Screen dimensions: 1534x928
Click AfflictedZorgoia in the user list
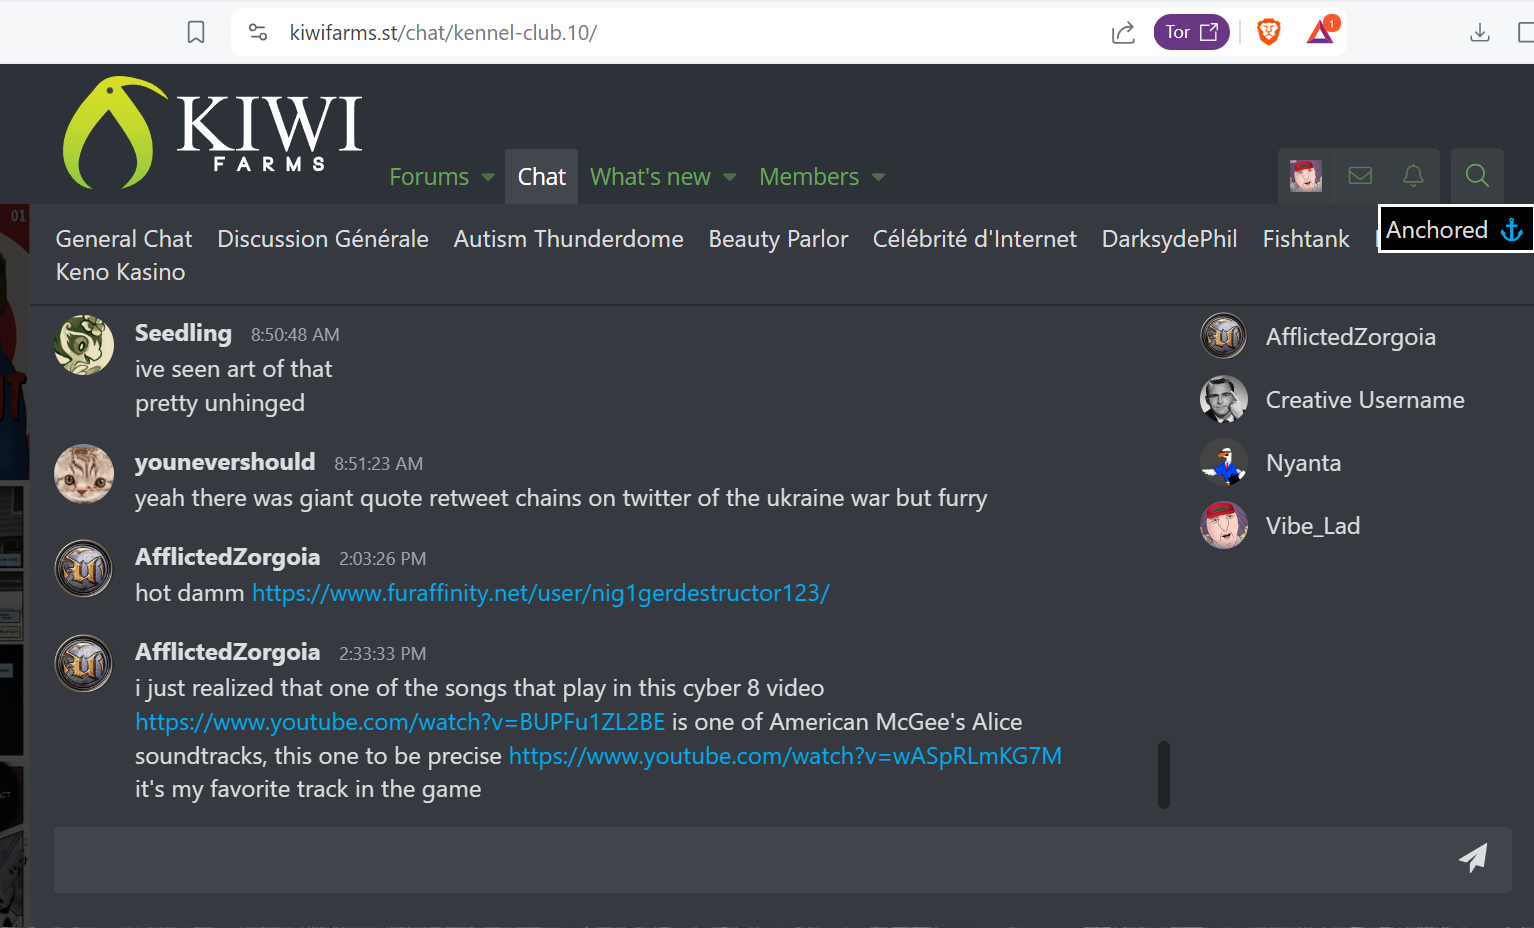coord(1350,337)
